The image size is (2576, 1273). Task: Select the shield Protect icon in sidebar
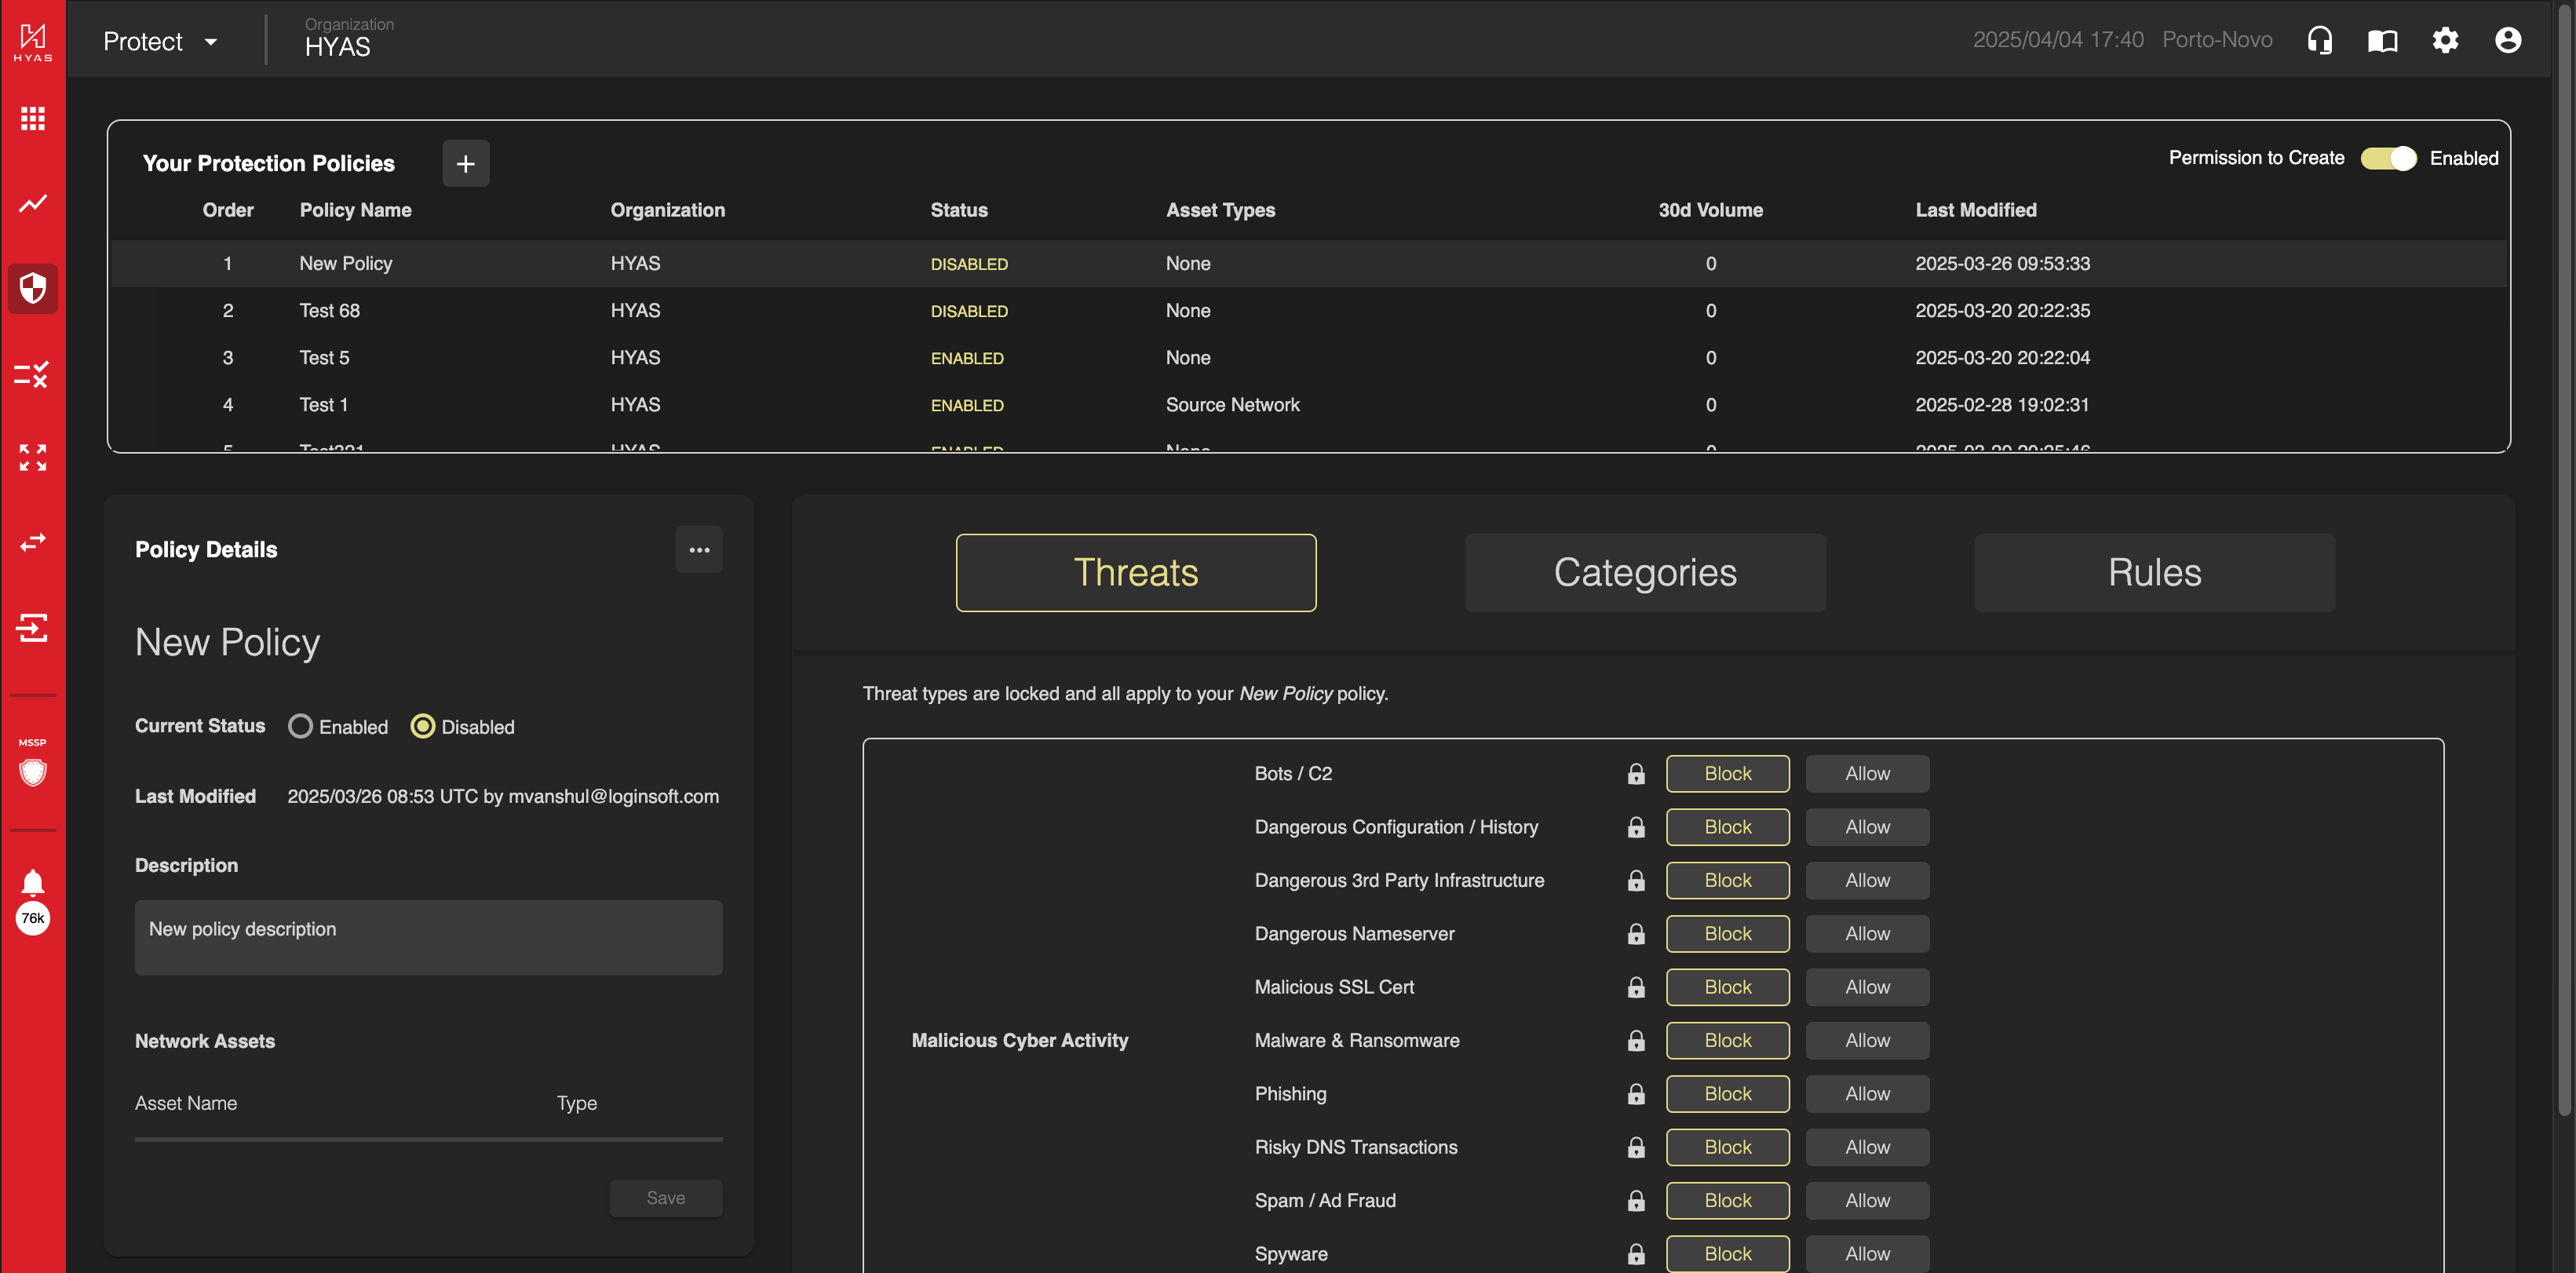click(33, 288)
